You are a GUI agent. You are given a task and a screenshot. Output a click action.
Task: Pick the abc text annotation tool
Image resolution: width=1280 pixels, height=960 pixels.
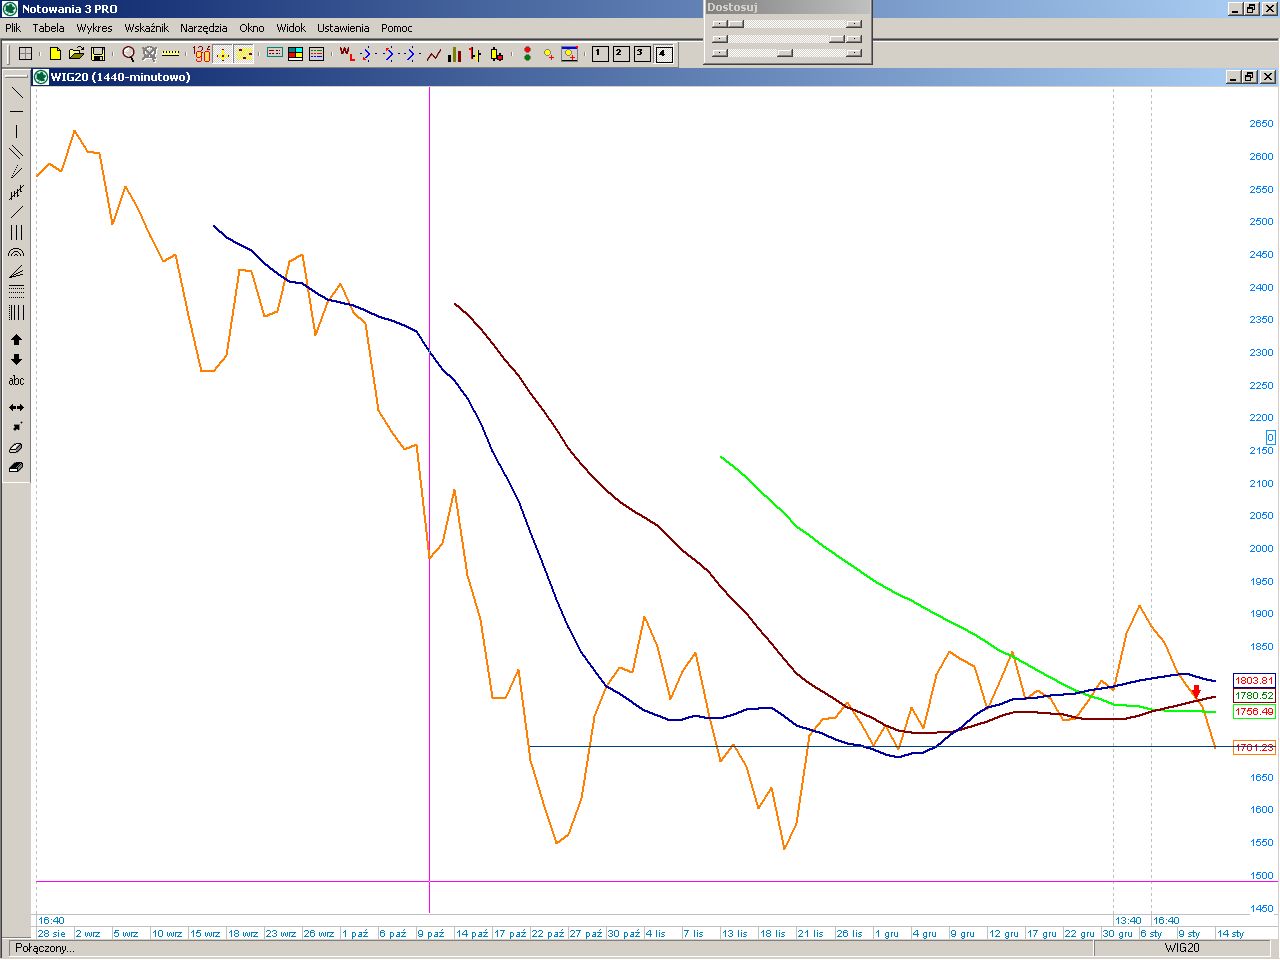click(16, 381)
